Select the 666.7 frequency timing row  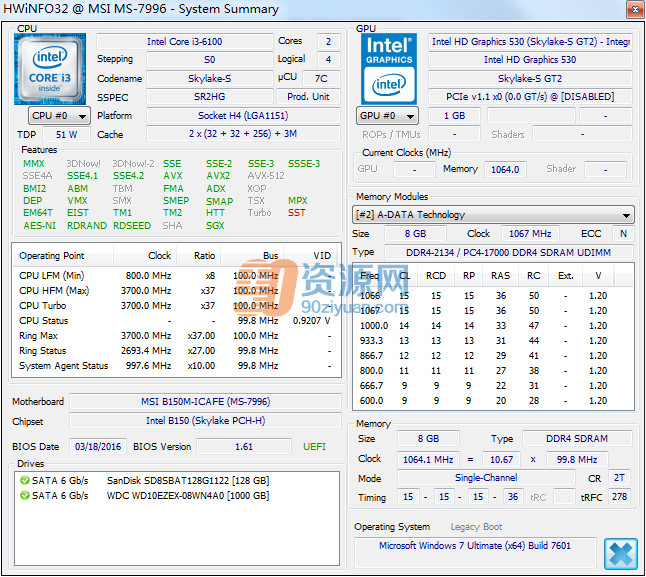point(493,385)
